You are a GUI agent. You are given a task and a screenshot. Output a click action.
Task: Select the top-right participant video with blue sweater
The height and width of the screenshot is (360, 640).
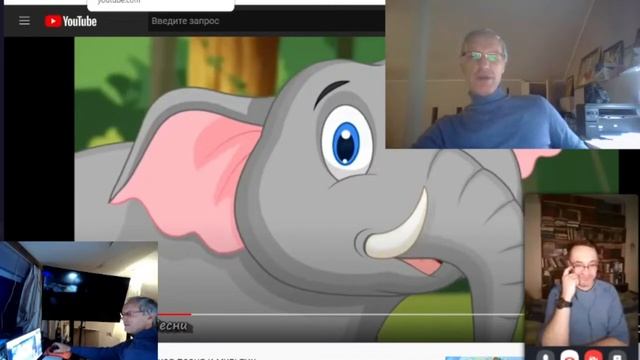pyautogui.click(x=513, y=74)
